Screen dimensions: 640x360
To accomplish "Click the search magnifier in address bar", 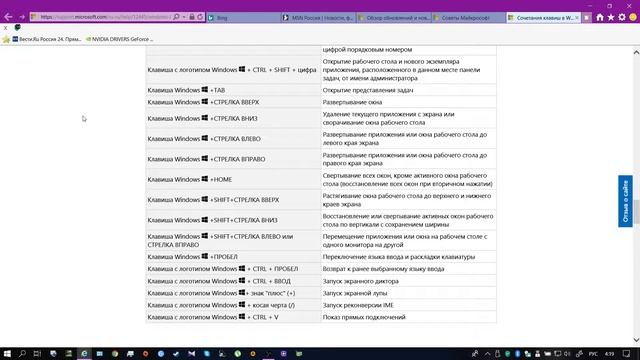I will coord(176,17).
